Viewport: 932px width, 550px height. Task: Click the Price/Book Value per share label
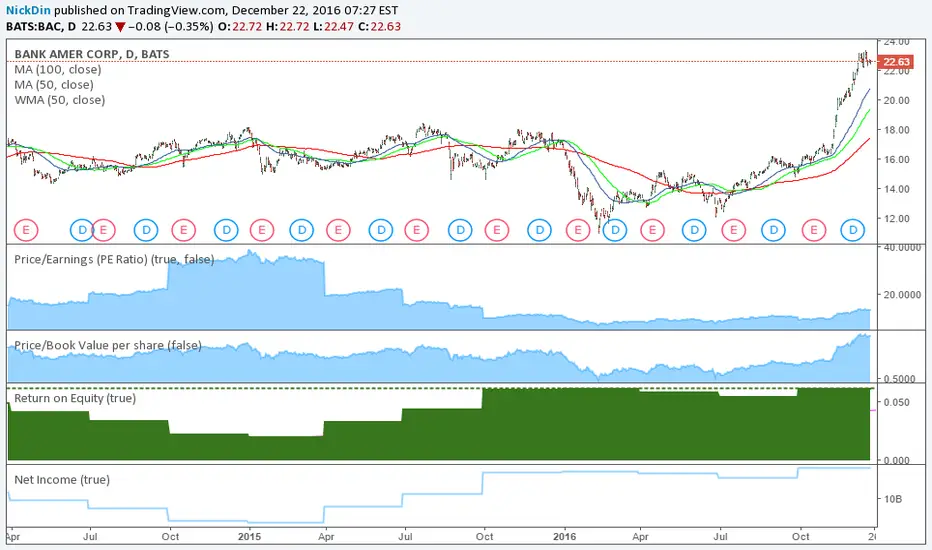coord(108,345)
